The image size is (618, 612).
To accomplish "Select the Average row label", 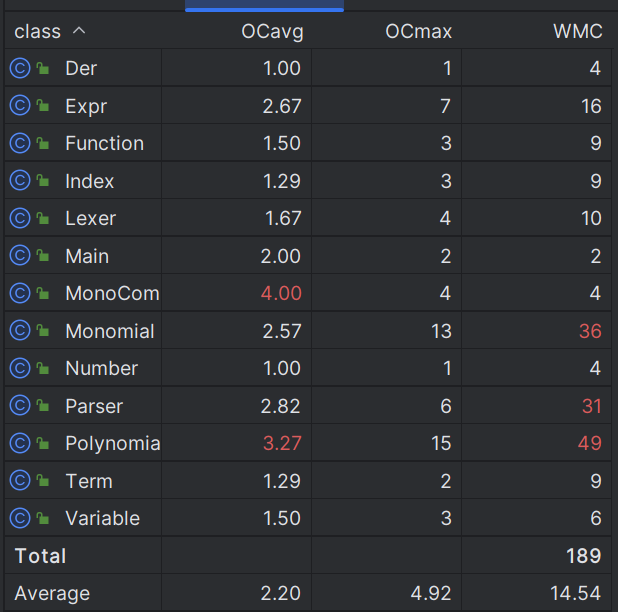I will click(52, 593).
